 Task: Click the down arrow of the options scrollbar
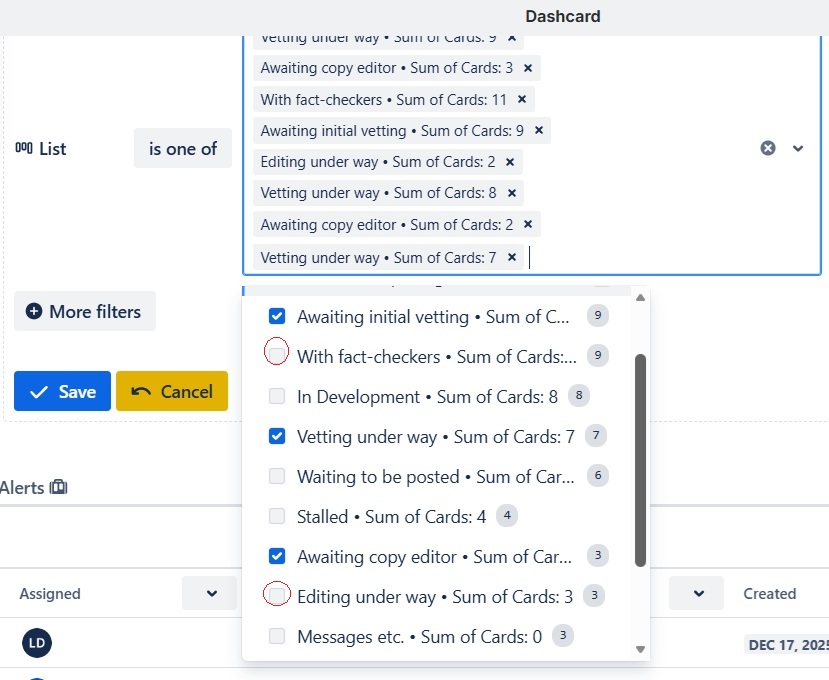coord(640,649)
